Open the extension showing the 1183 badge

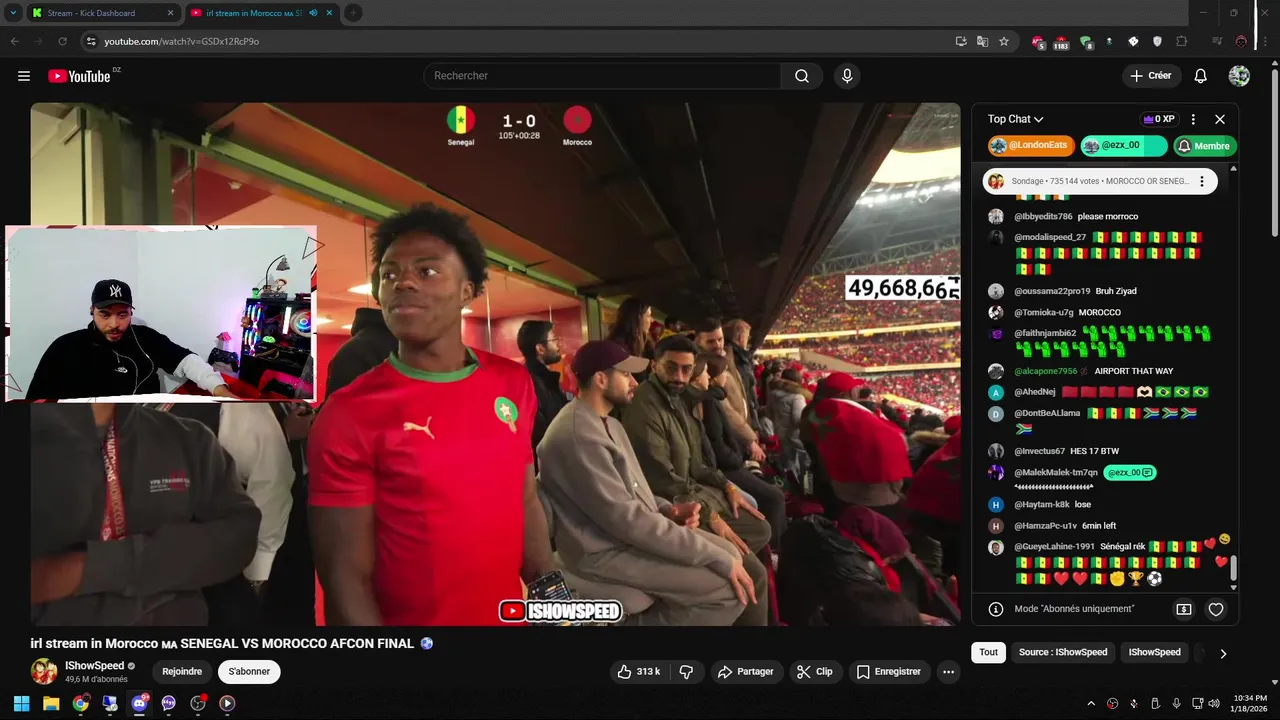point(1061,42)
